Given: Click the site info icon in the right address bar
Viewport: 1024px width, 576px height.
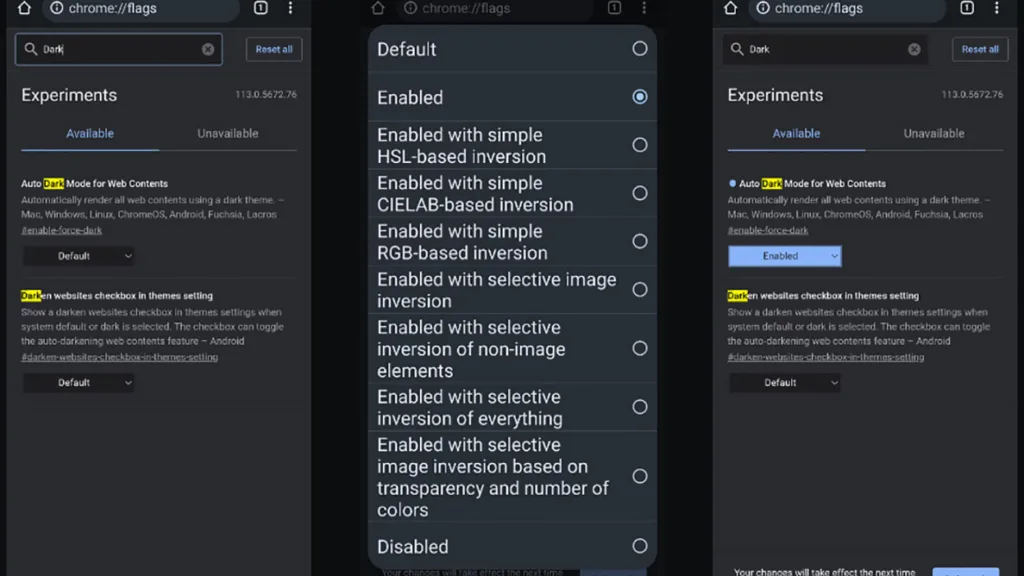Looking at the screenshot, I should click(x=763, y=8).
